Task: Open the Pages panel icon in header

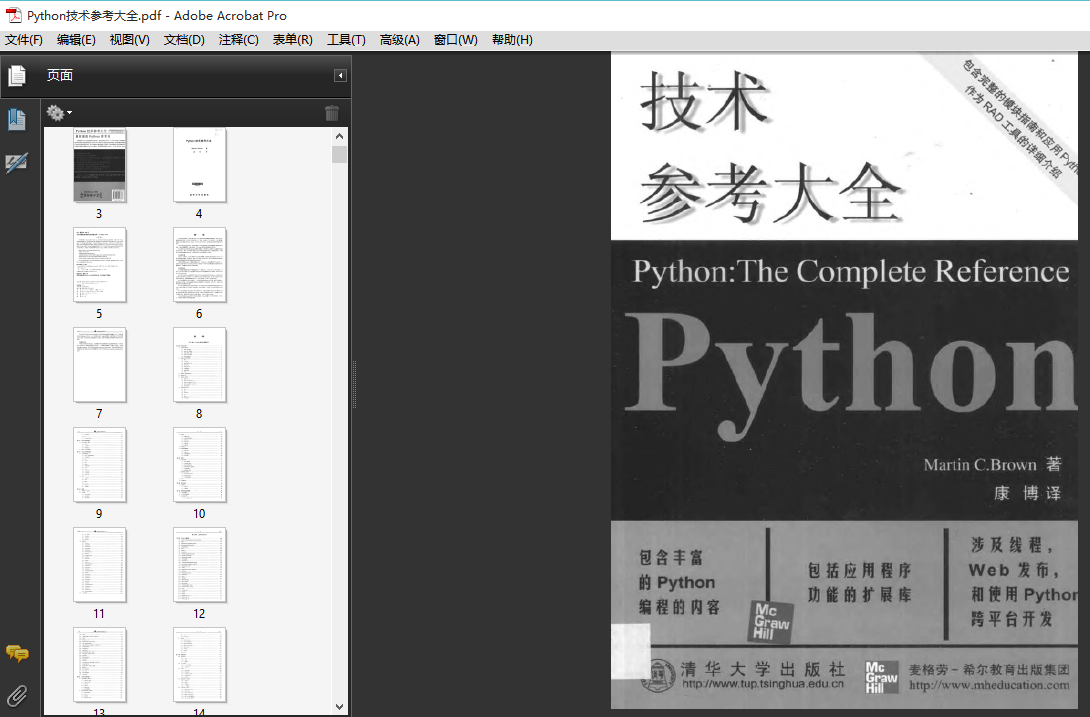Action: [17, 75]
